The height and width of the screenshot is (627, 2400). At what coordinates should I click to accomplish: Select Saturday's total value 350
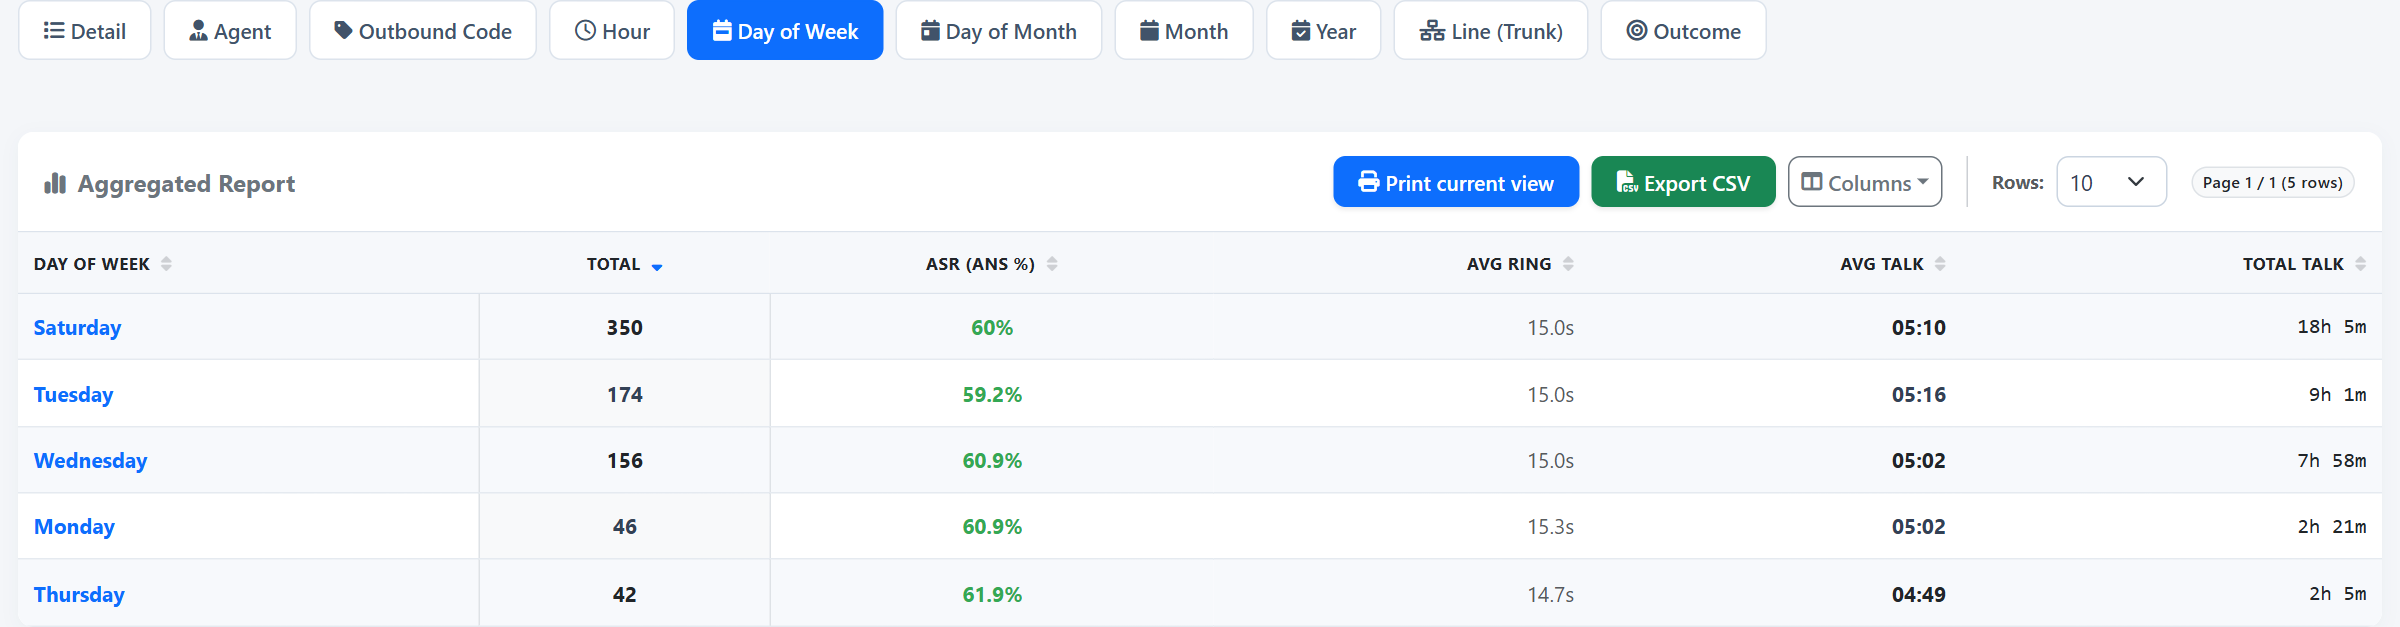625,328
